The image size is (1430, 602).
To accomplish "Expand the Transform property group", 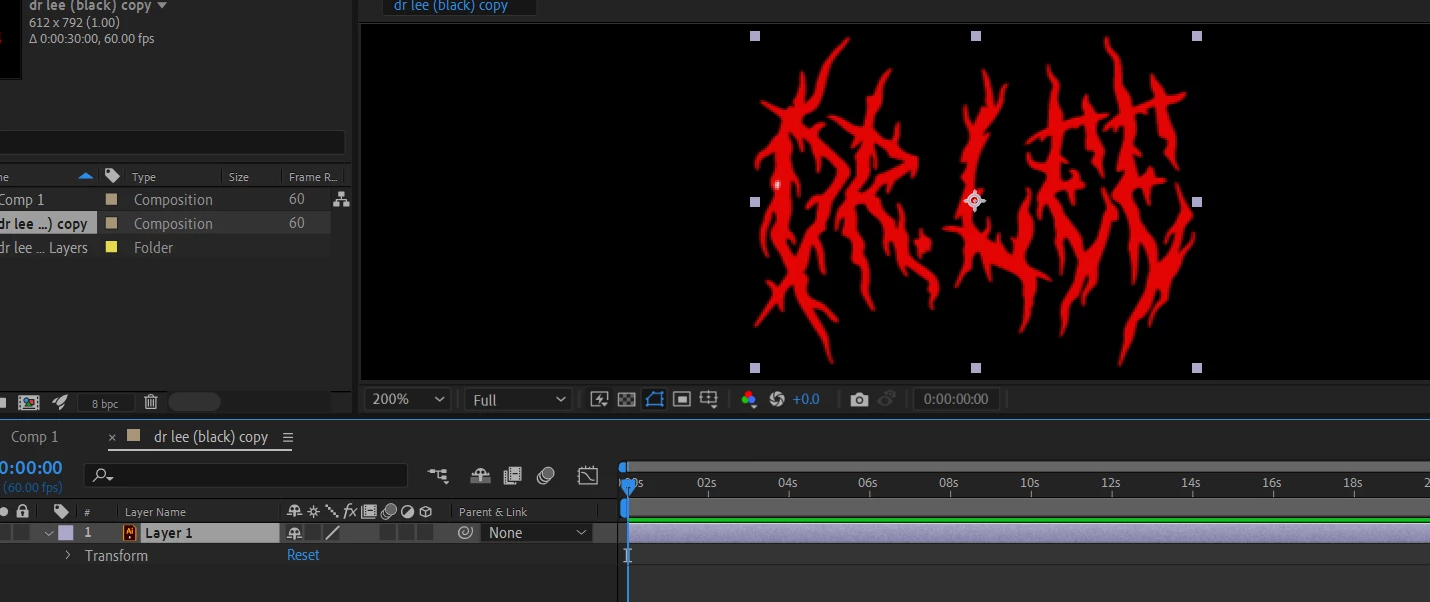I will tap(68, 555).
